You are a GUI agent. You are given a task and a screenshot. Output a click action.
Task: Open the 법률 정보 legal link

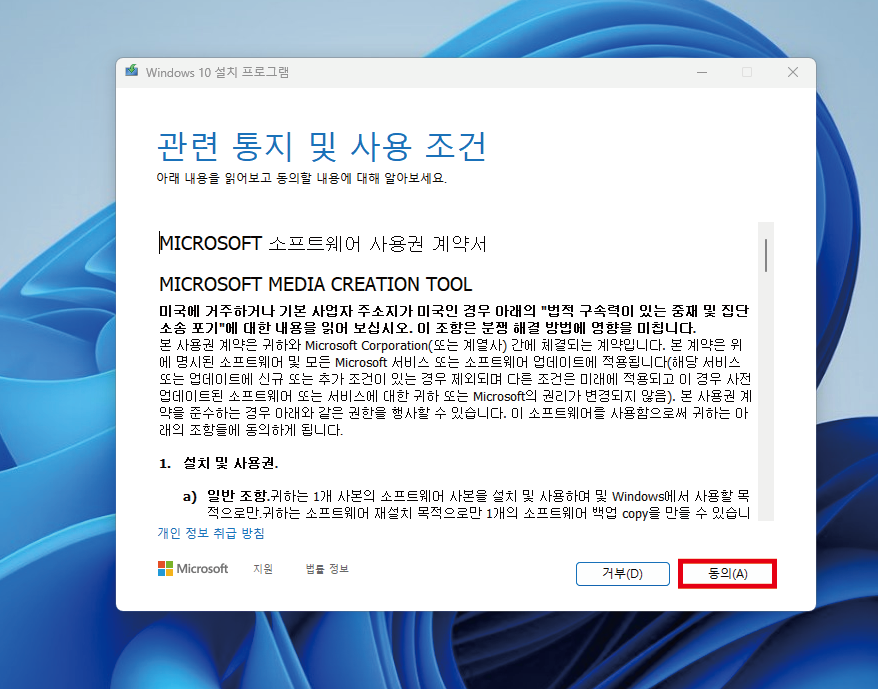pos(327,569)
